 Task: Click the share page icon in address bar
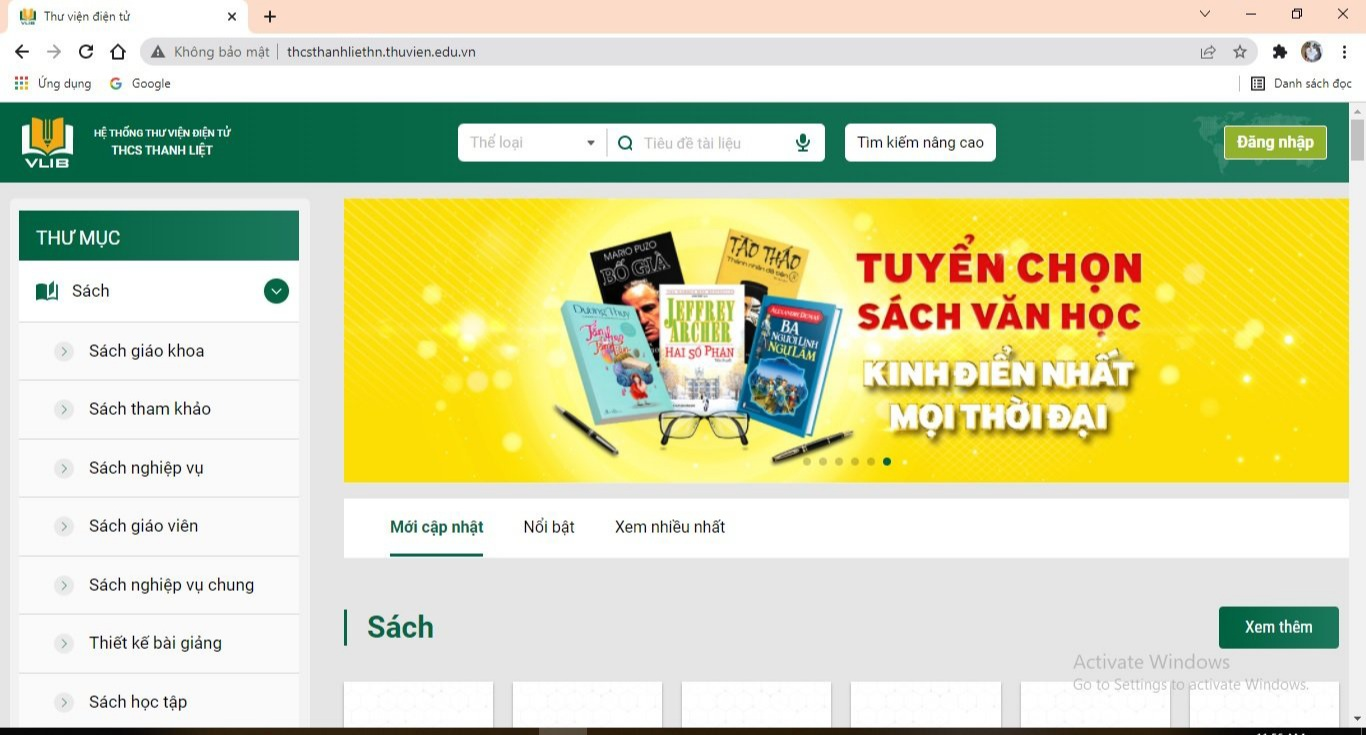pyautogui.click(x=1208, y=52)
